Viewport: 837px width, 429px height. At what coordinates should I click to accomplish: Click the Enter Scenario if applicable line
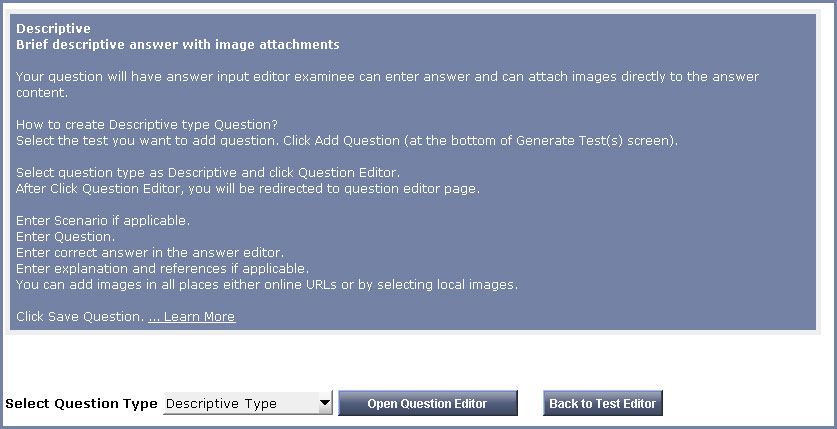coord(103,221)
